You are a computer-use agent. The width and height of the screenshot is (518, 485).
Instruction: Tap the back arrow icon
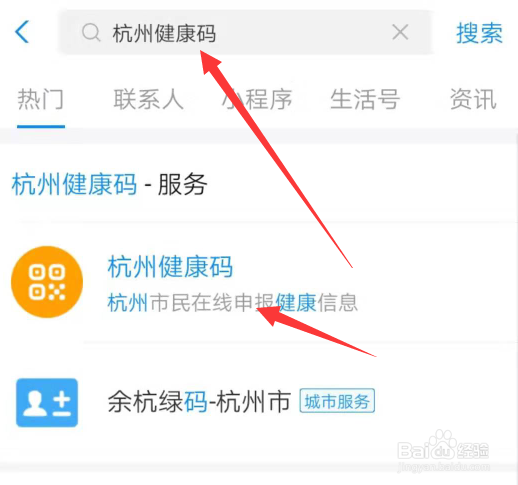click(22, 32)
